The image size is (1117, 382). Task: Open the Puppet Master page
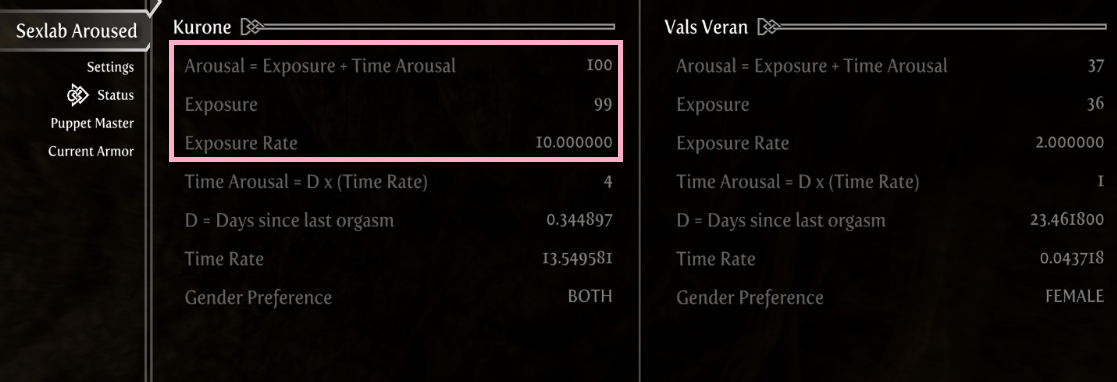point(92,123)
